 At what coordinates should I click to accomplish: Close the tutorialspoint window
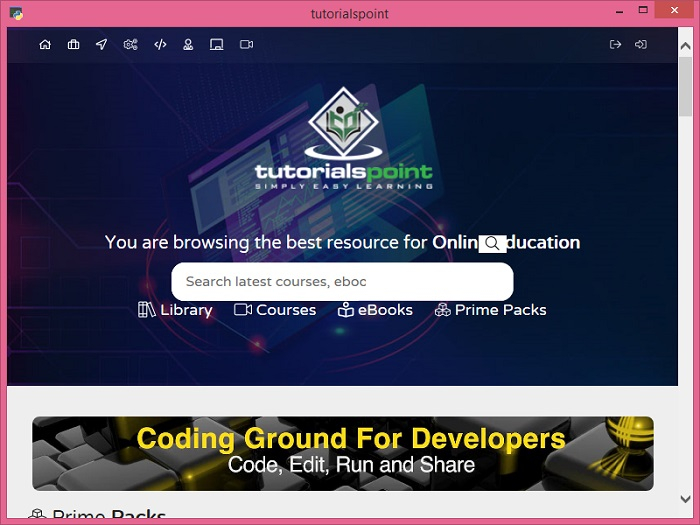674,10
